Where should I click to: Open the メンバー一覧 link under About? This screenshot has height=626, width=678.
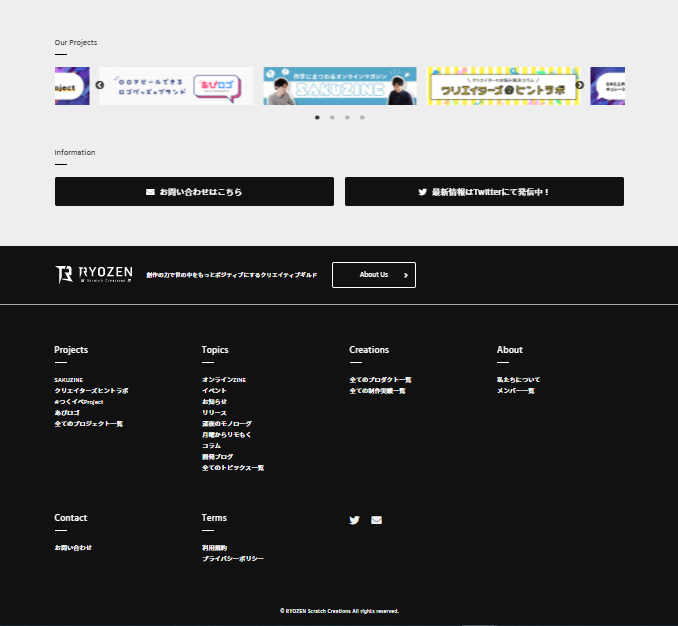pyautogui.click(x=516, y=391)
